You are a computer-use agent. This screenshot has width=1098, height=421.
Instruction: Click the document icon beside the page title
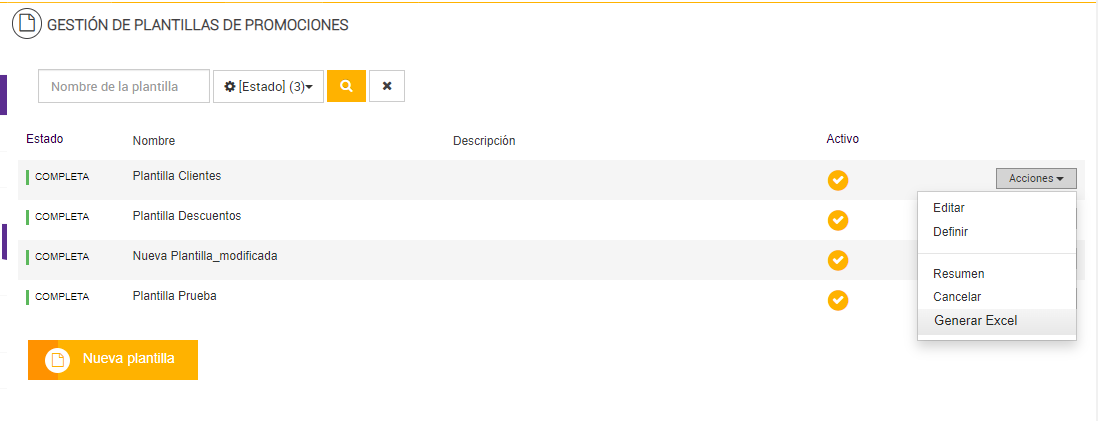[x=26, y=24]
